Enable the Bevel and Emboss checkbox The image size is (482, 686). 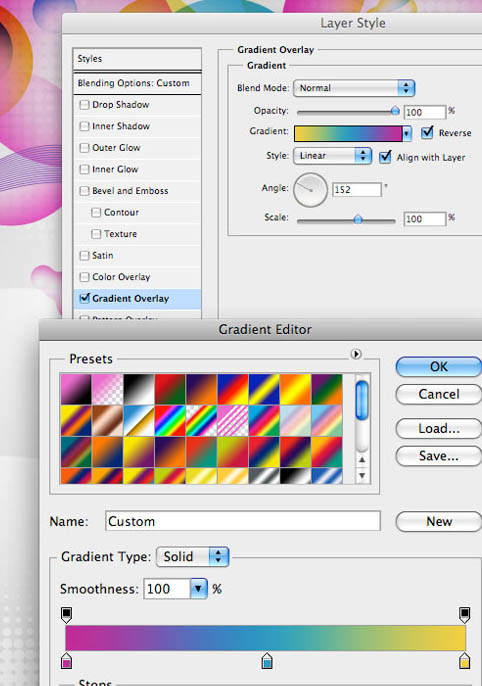coord(84,191)
